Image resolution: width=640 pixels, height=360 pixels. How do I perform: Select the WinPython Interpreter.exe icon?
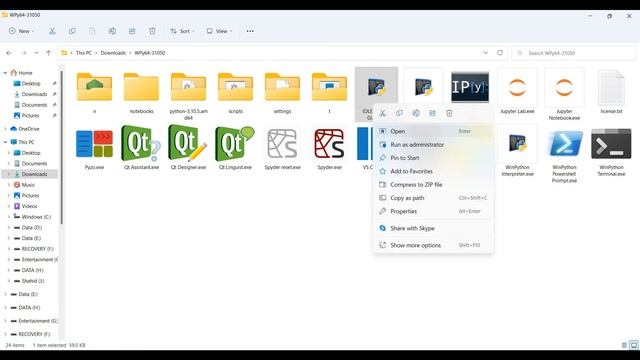517,144
